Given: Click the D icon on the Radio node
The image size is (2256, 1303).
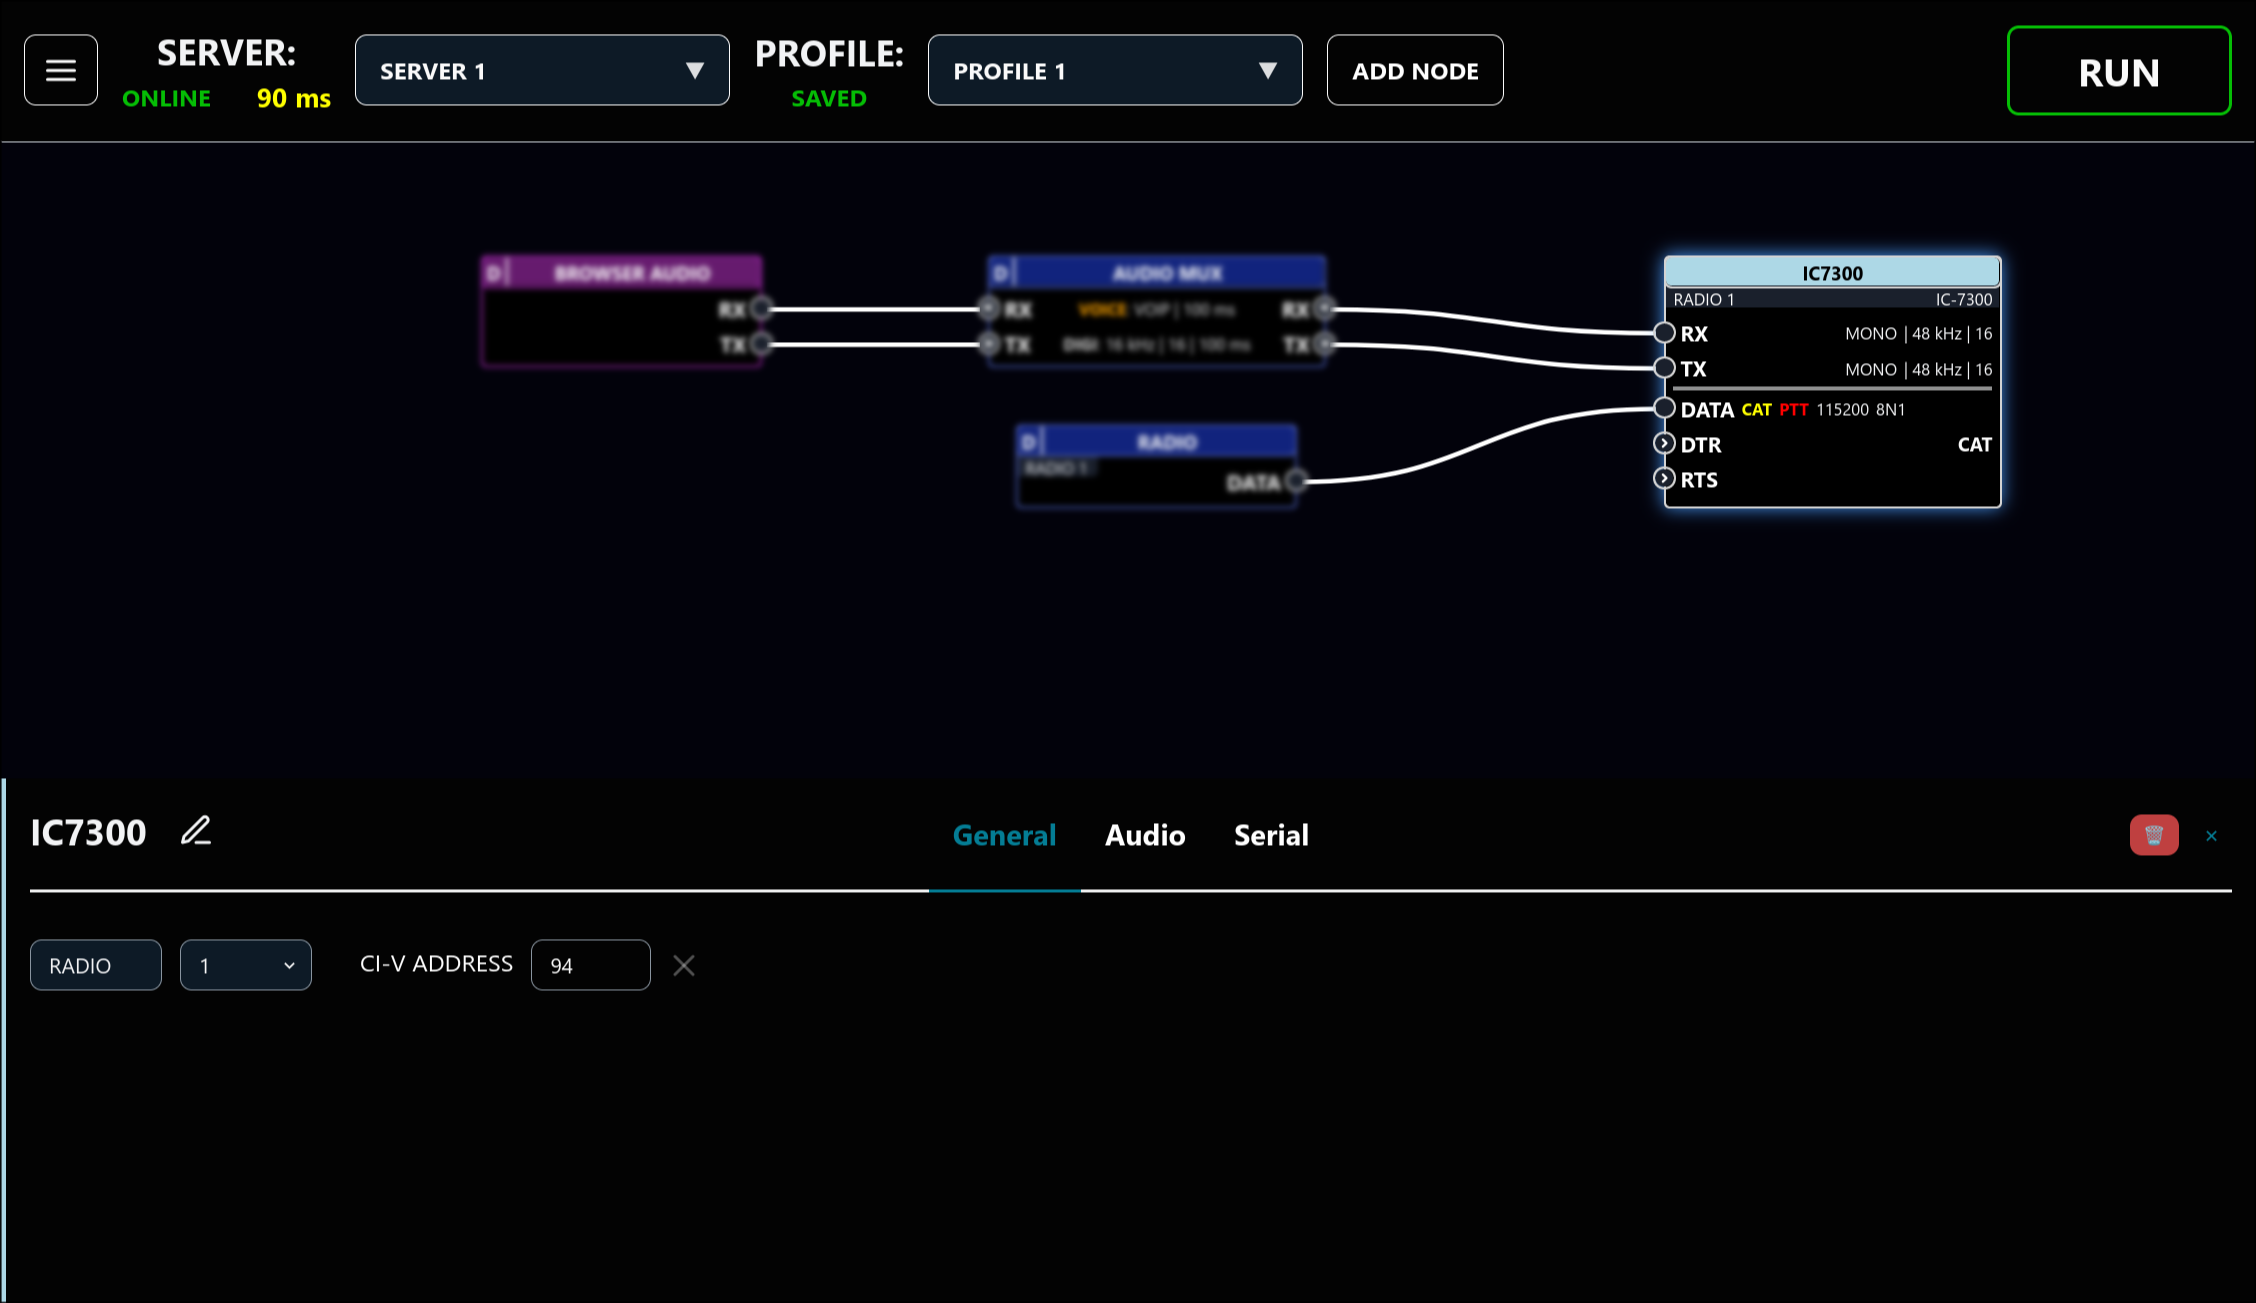Looking at the screenshot, I should pyautogui.click(x=1028, y=442).
